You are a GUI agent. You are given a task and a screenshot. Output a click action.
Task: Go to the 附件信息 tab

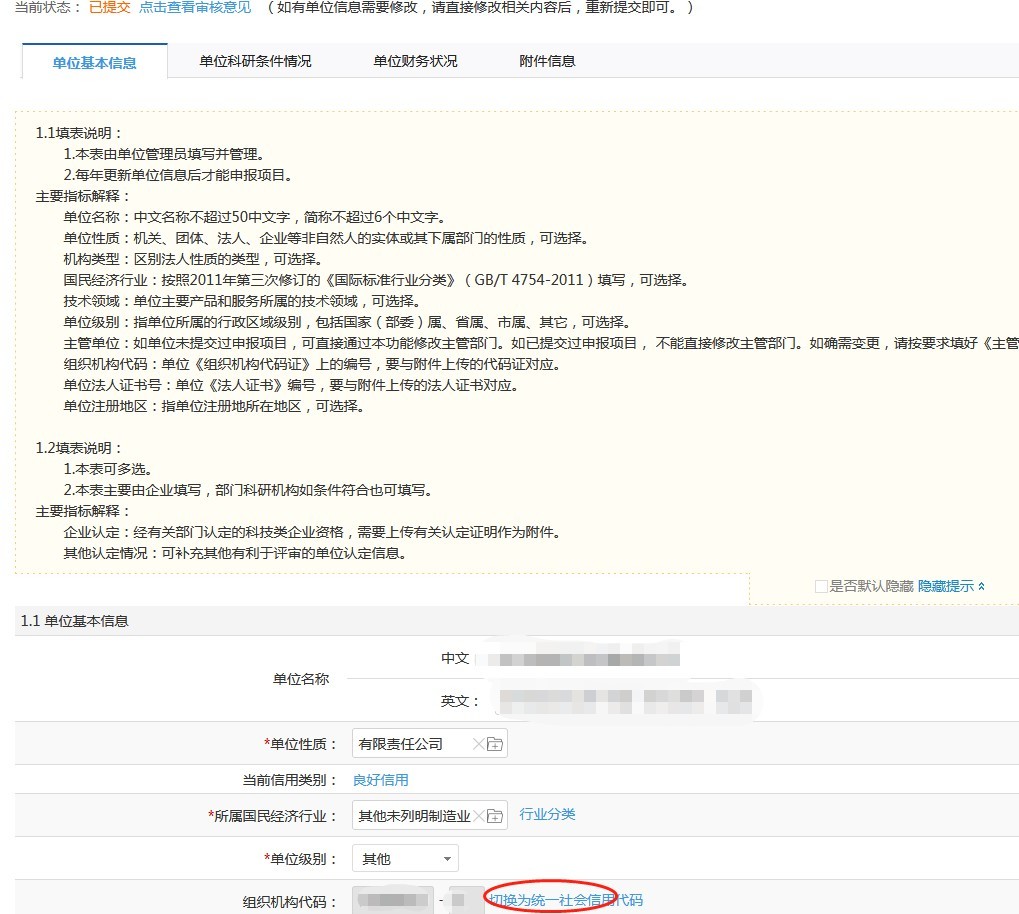[547, 61]
